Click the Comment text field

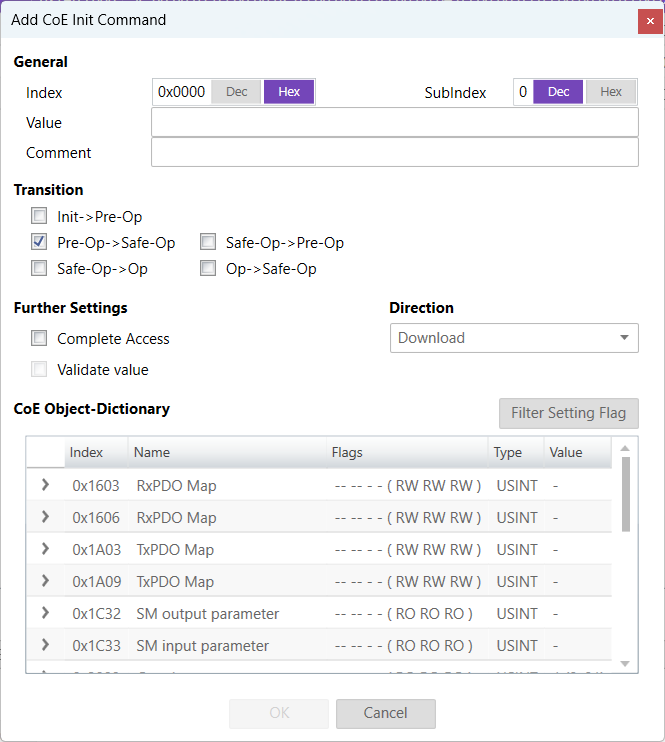(x=394, y=152)
